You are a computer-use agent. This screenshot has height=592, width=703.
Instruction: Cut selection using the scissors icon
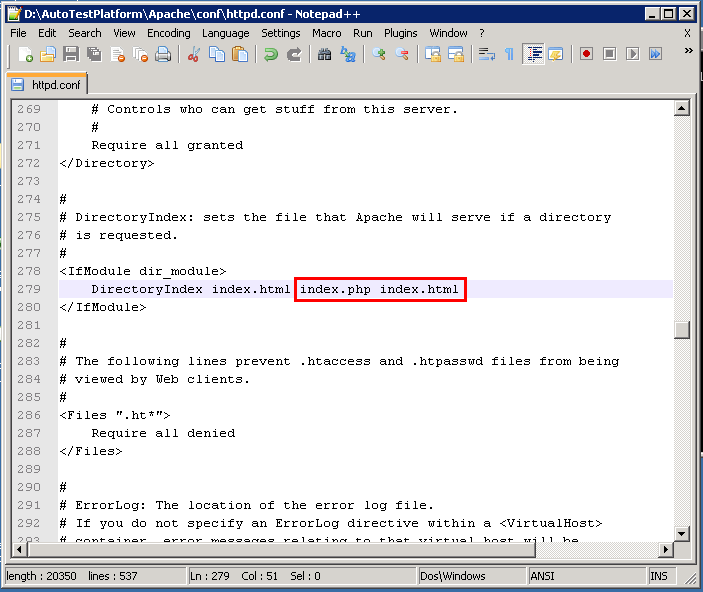coord(195,54)
